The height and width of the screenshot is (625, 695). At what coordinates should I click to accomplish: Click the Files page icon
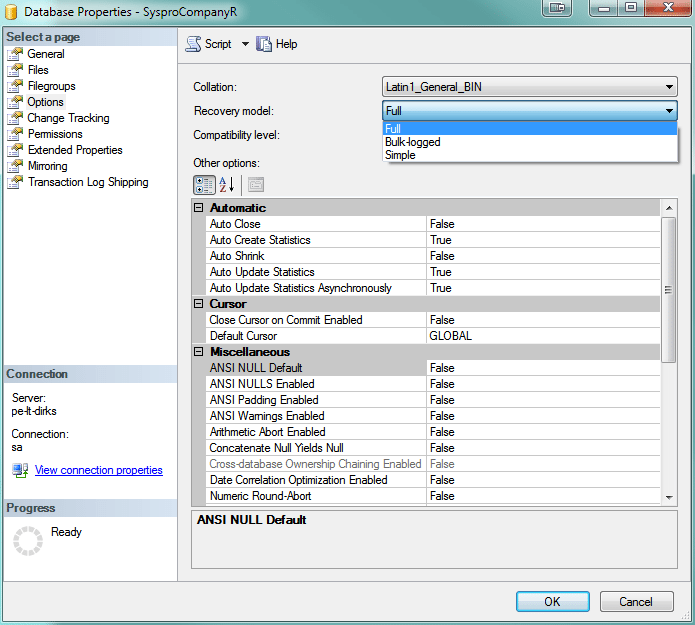click(15, 70)
